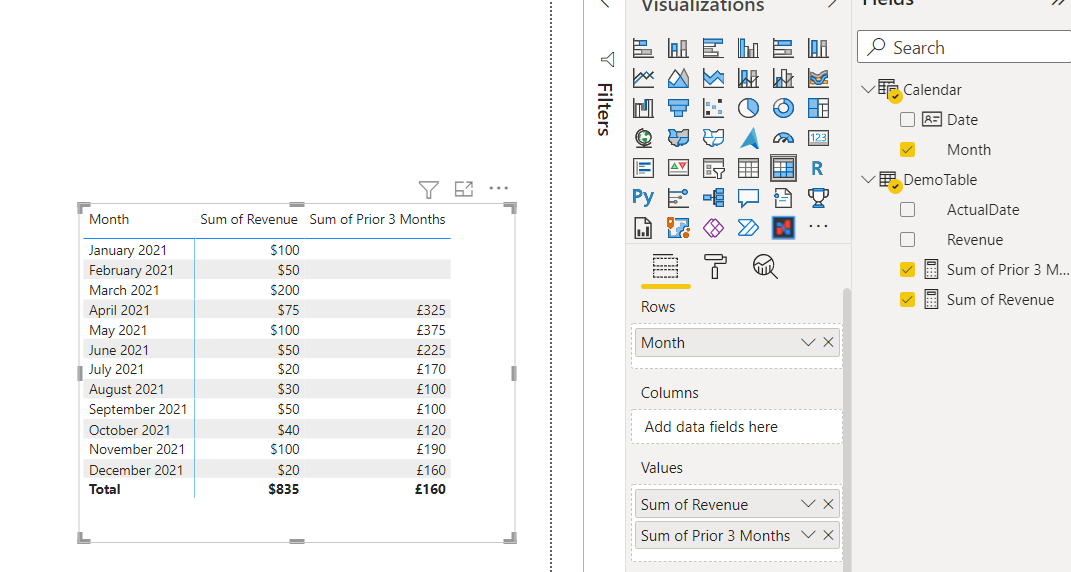Open More options on the matrix visual
The width and height of the screenshot is (1071, 572).
(x=499, y=188)
